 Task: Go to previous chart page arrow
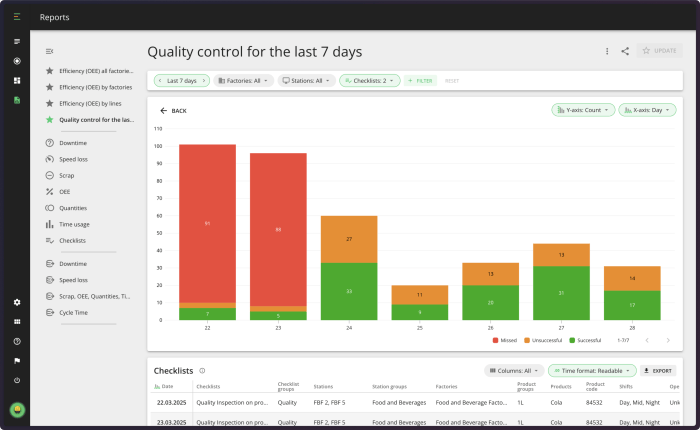tap(647, 340)
